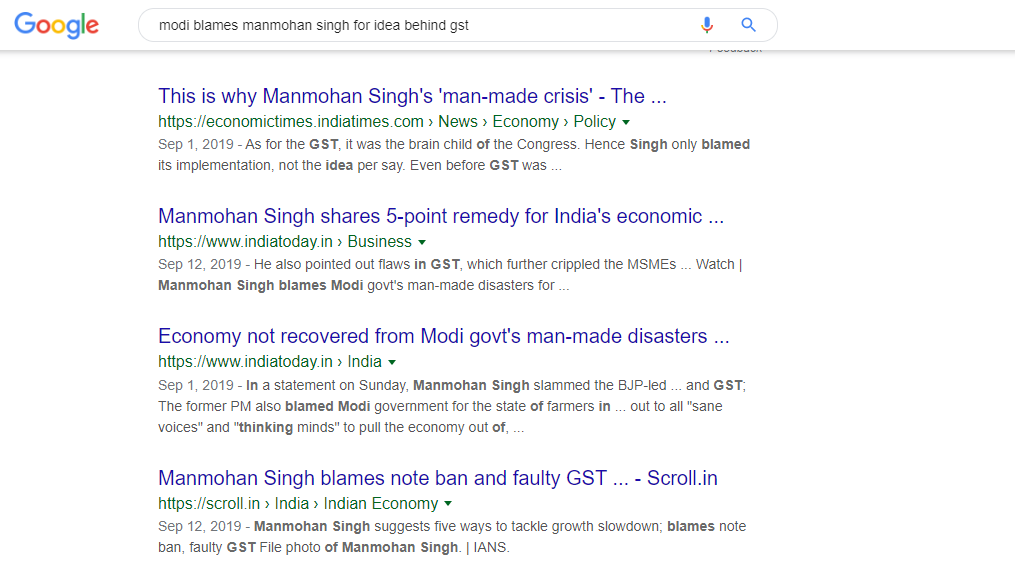Expand the indiatoday.in India dropdown arrow
Viewport: 1015px width, 579px height.
click(x=392, y=363)
